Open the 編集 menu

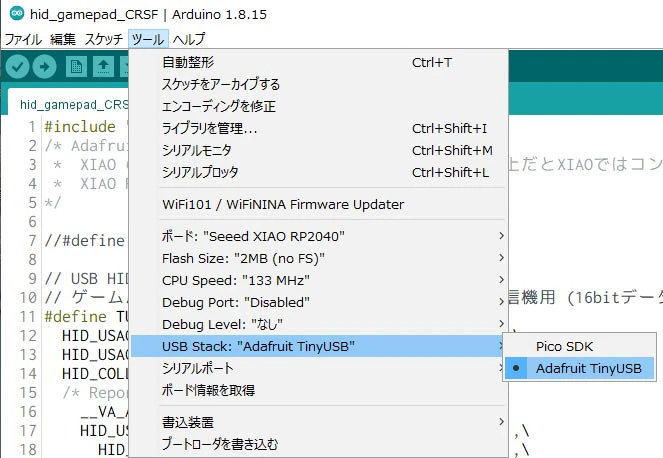[x=63, y=39]
